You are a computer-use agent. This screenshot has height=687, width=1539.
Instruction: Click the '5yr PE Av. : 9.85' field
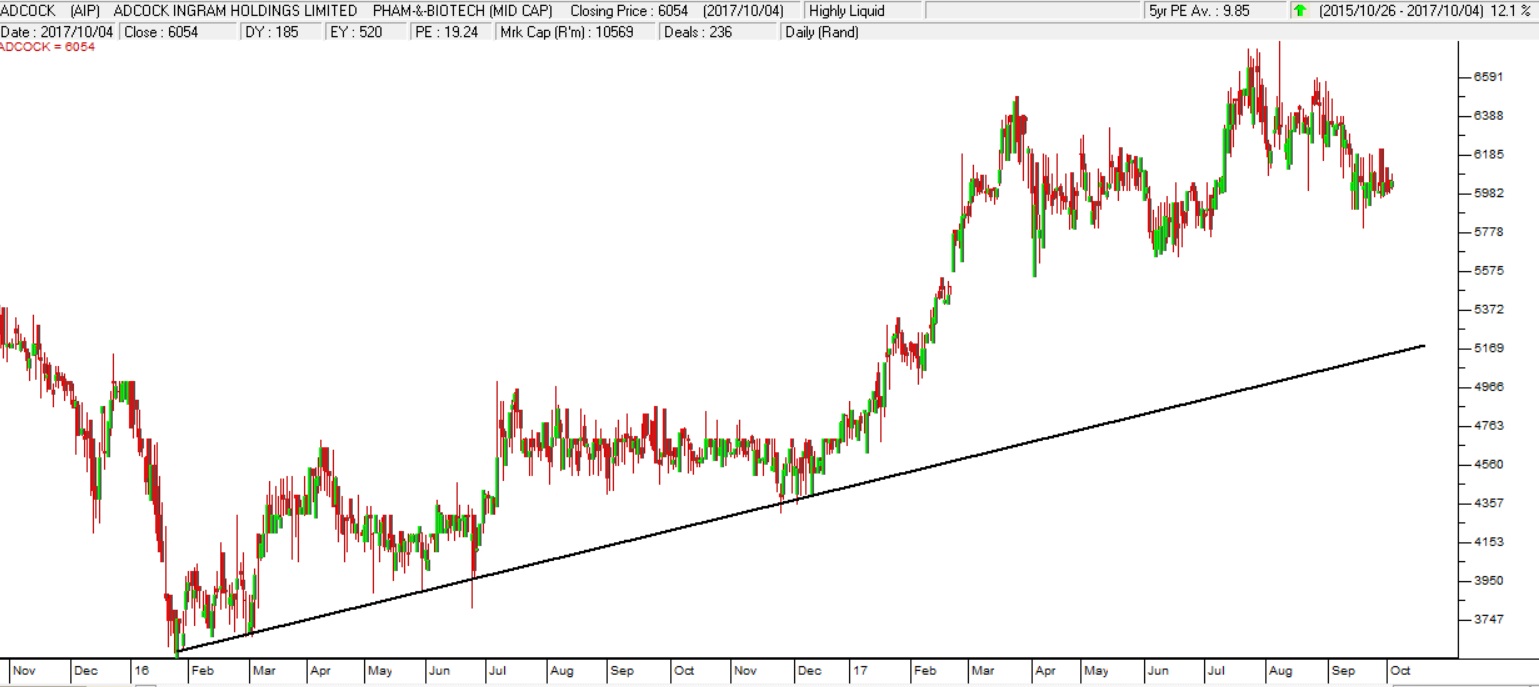pyautogui.click(x=1215, y=11)
